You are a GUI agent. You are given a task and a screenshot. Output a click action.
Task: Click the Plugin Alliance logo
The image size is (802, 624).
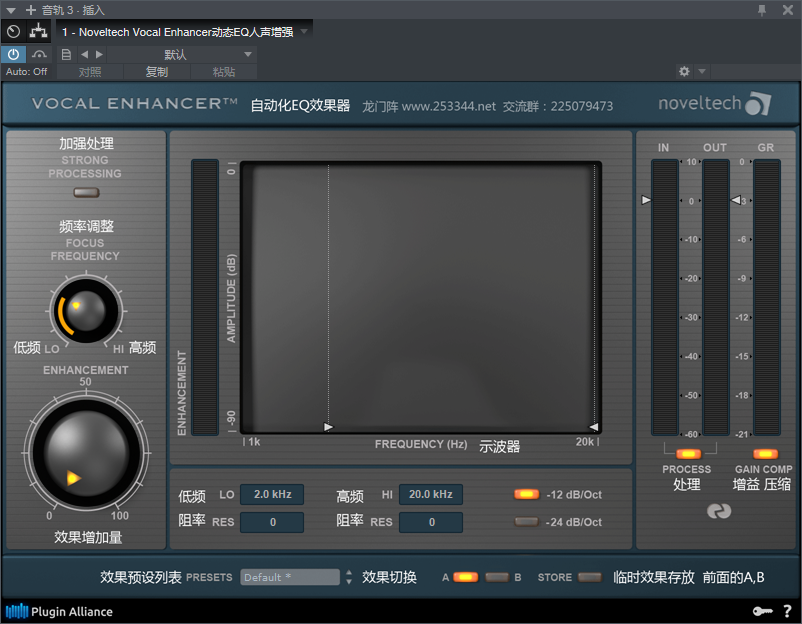coord(59,611)
